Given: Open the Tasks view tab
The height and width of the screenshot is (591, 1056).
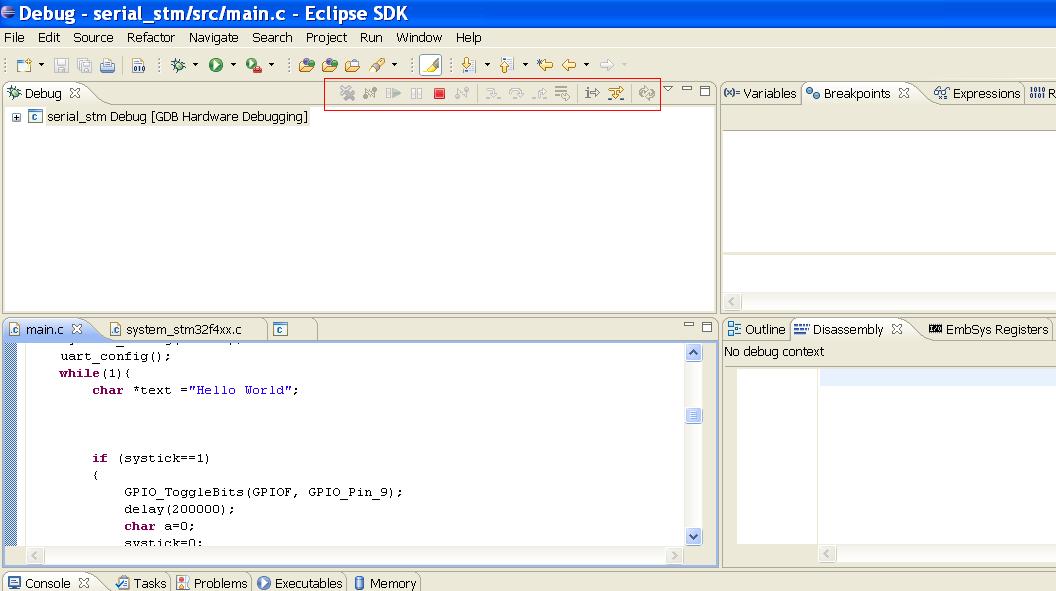Looking at the screenshot, I should [x=141, y=583].
